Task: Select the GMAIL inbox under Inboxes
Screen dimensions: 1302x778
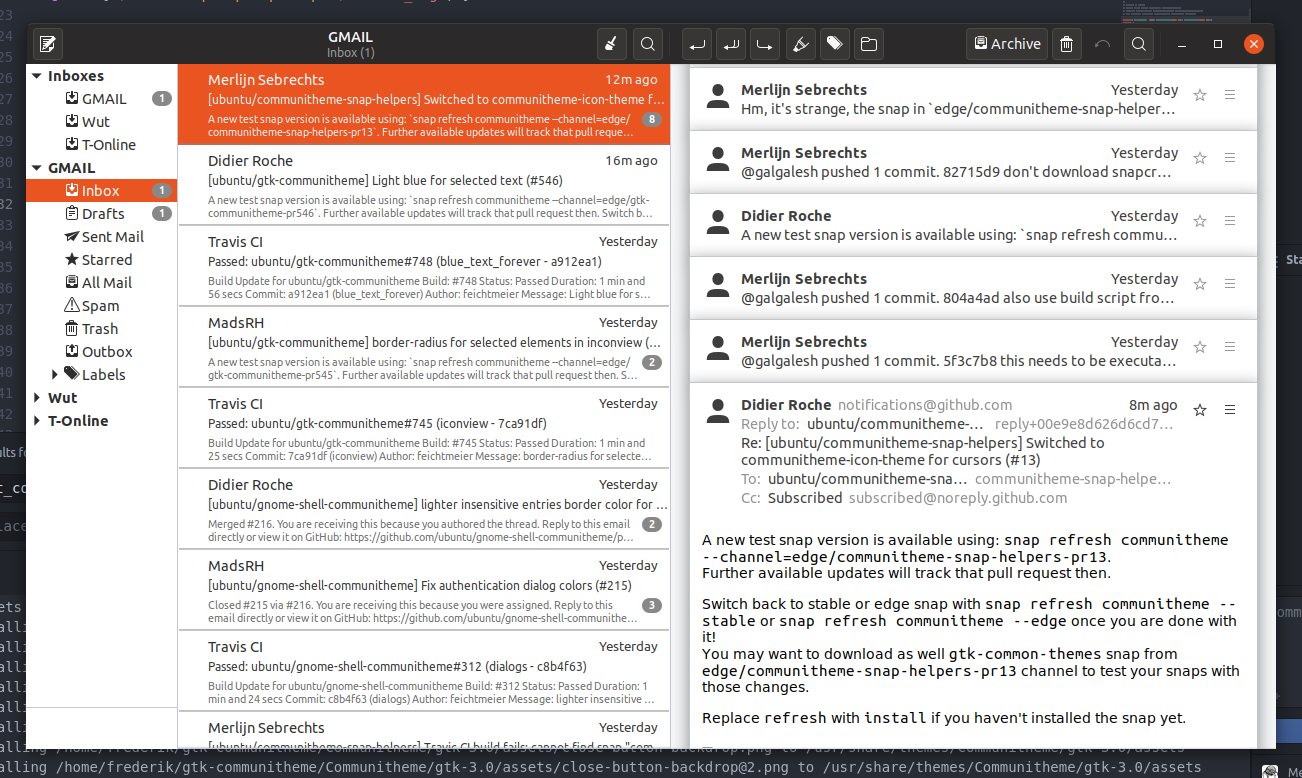Action: pos(101,99)
